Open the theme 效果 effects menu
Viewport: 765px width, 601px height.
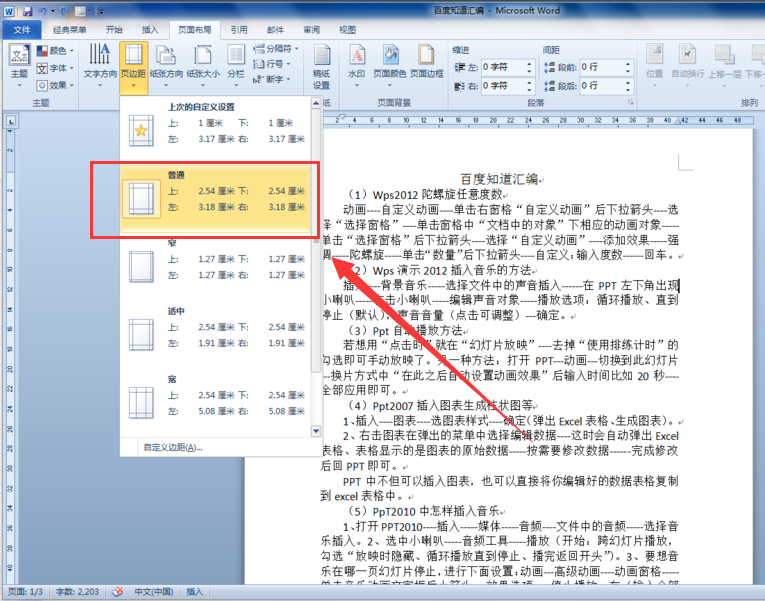[x=55, y=85]
